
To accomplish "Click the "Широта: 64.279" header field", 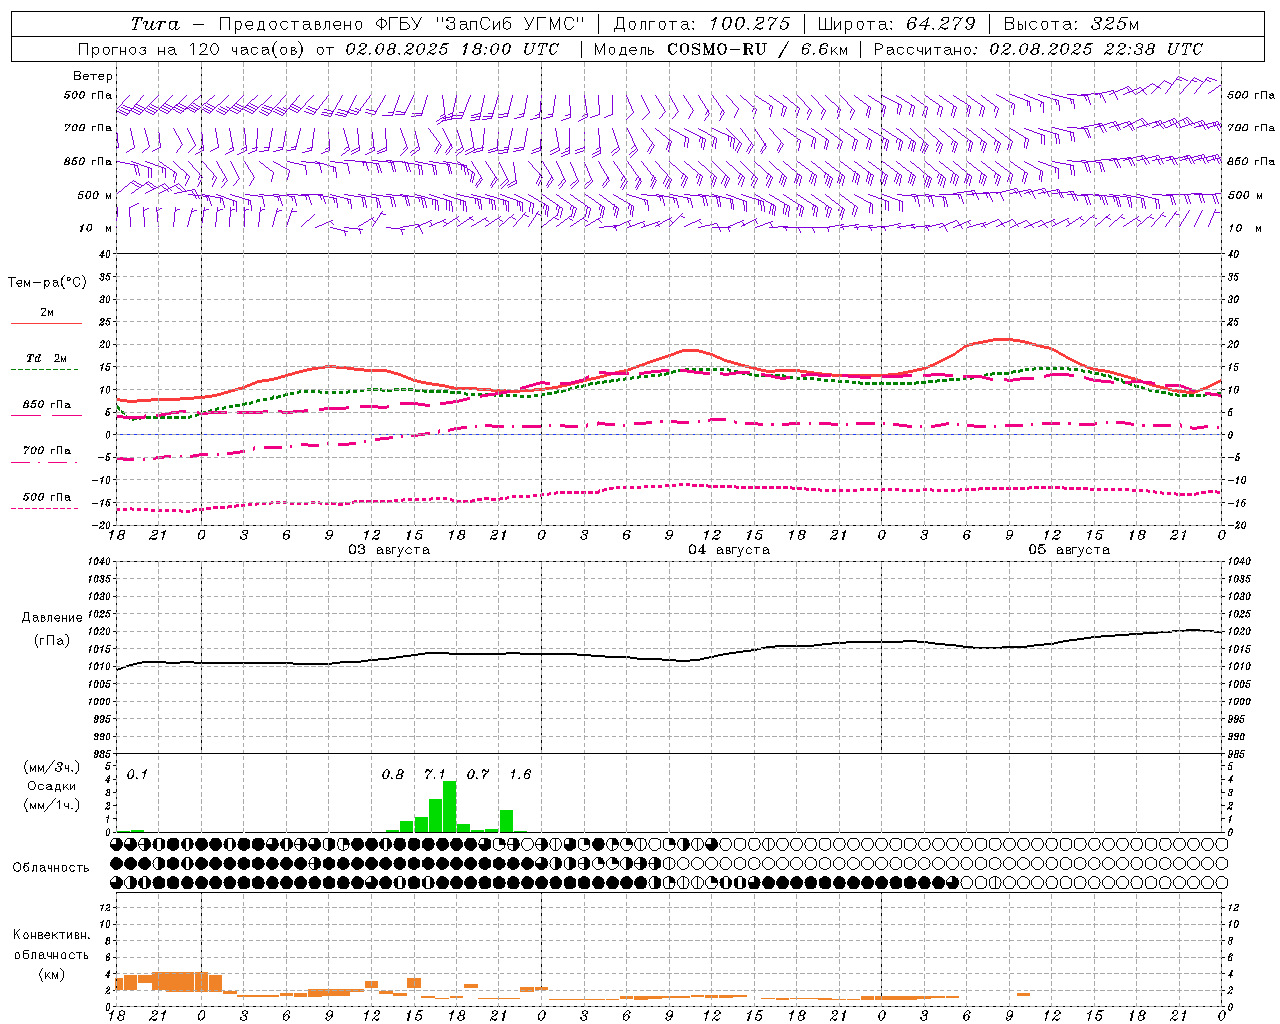I will point(896,24).
